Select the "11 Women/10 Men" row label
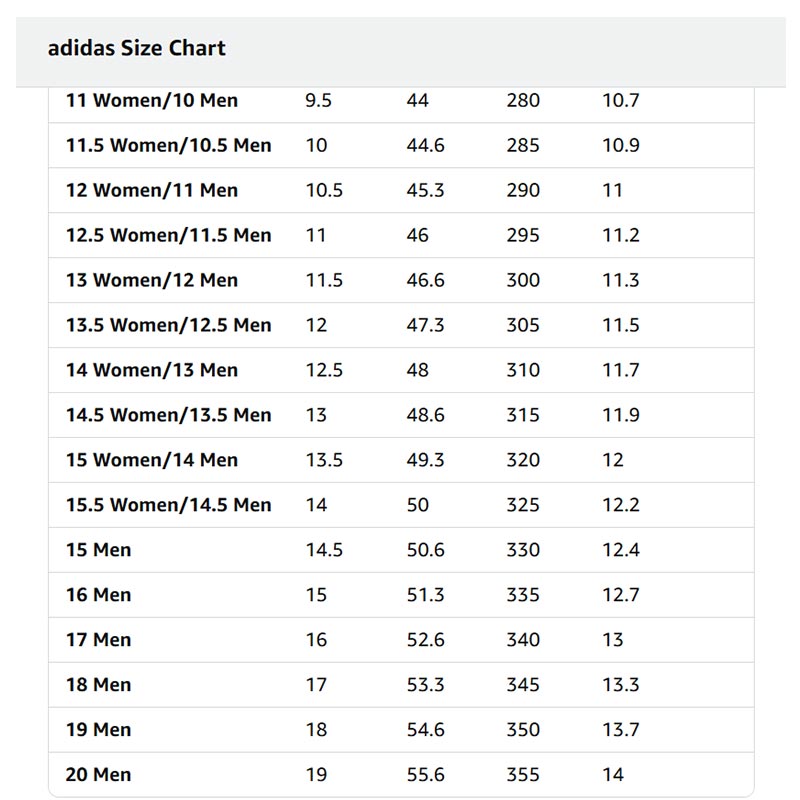 (x=152, y=100)
